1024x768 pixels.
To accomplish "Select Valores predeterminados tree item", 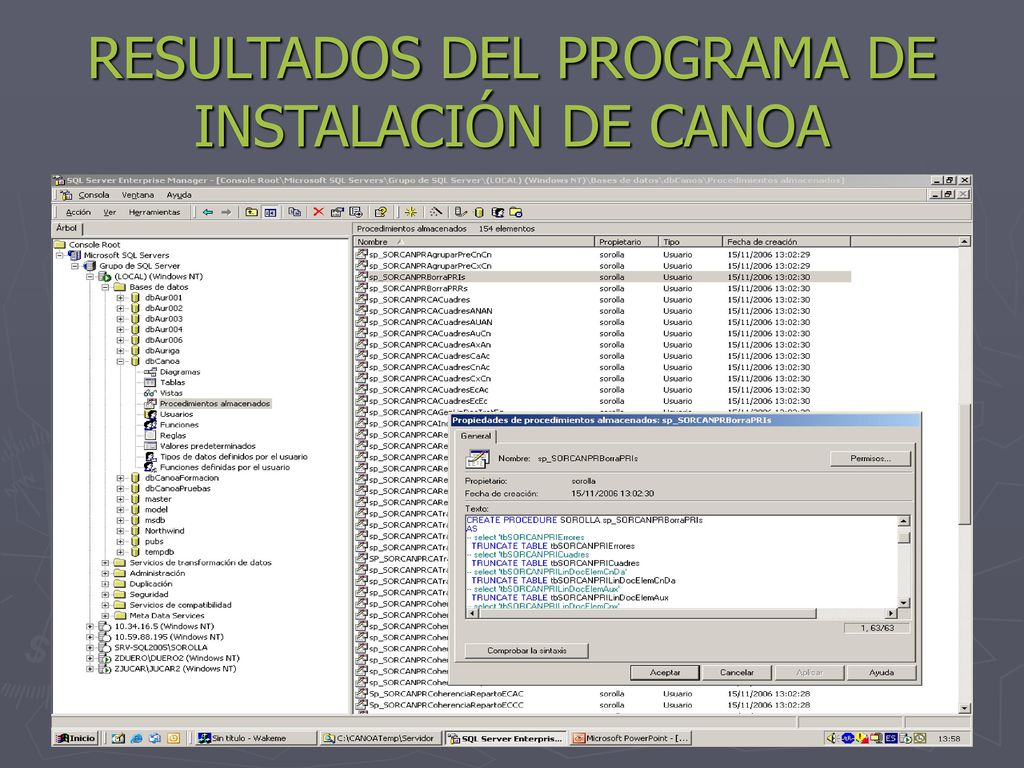I will pos(208,446).
